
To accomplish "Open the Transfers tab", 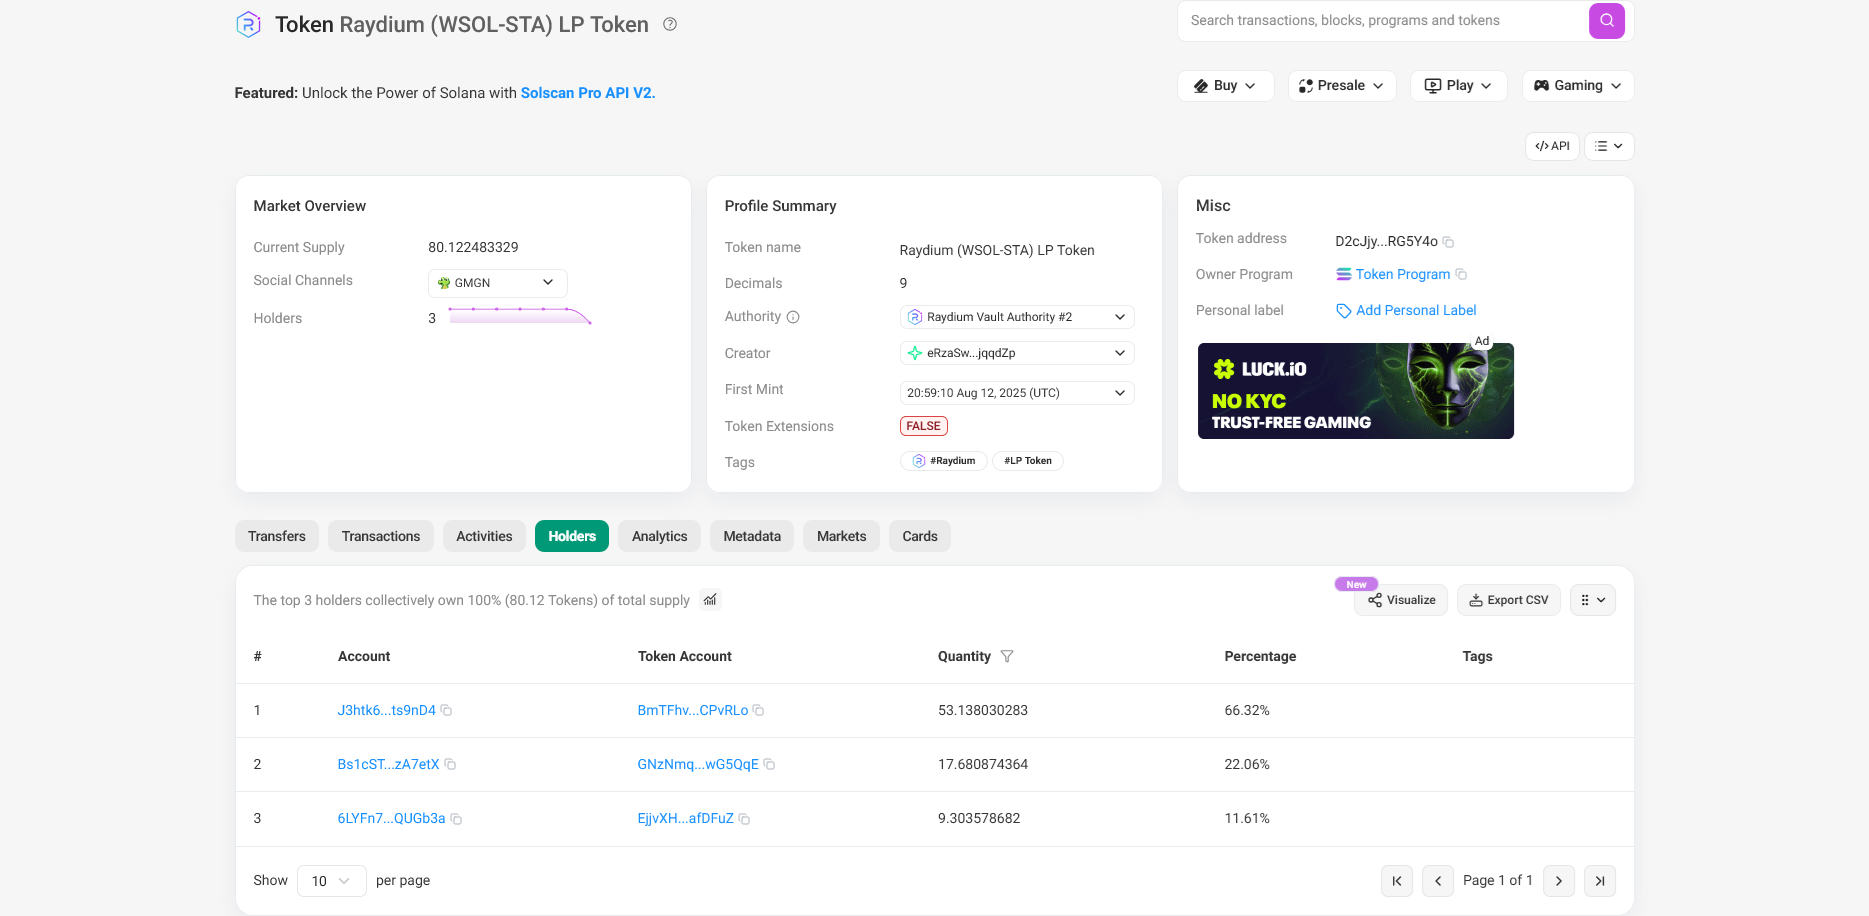I will coord(276,536).
